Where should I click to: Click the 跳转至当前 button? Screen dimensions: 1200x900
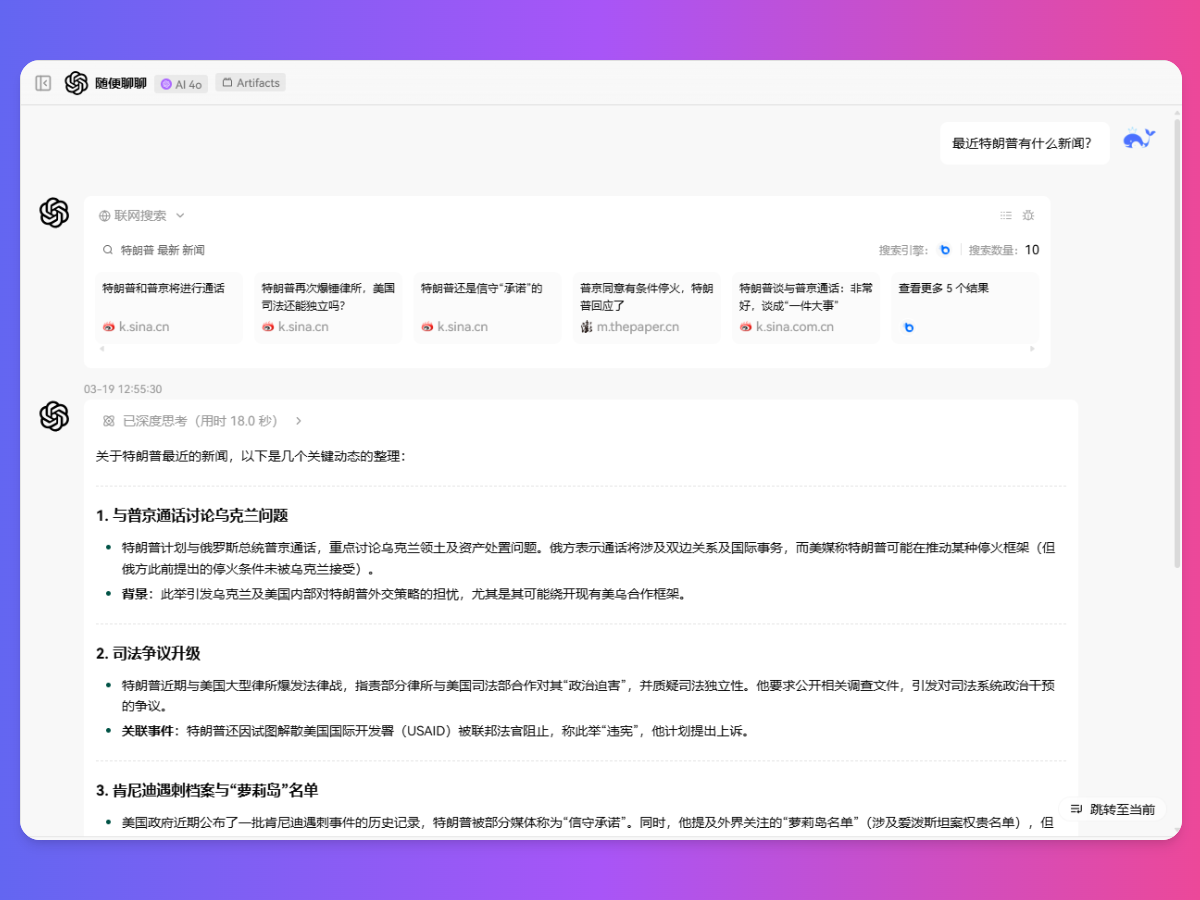[x=1111, y=810]
